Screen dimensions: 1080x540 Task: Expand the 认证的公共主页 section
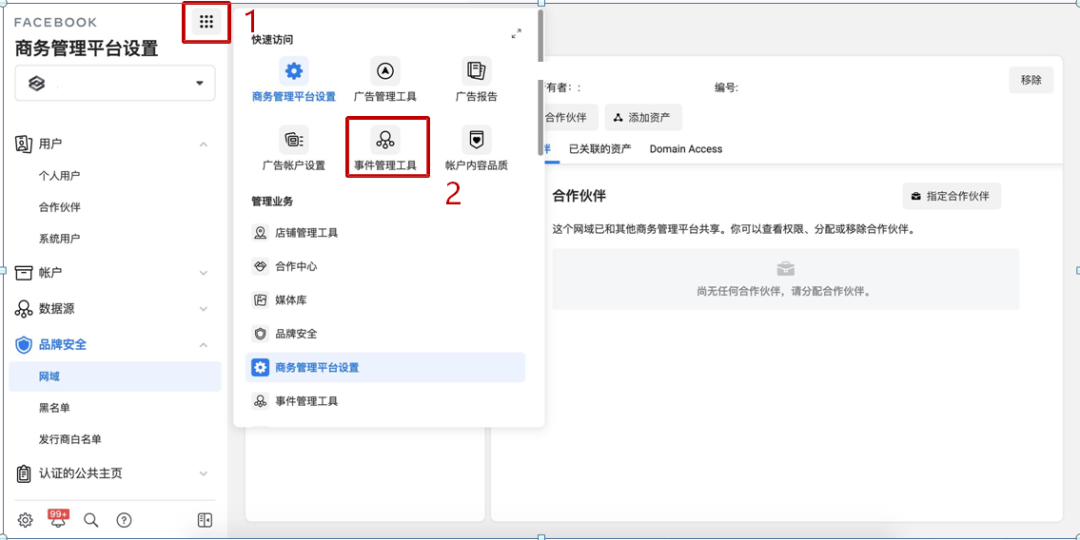(x=203, y=473)
